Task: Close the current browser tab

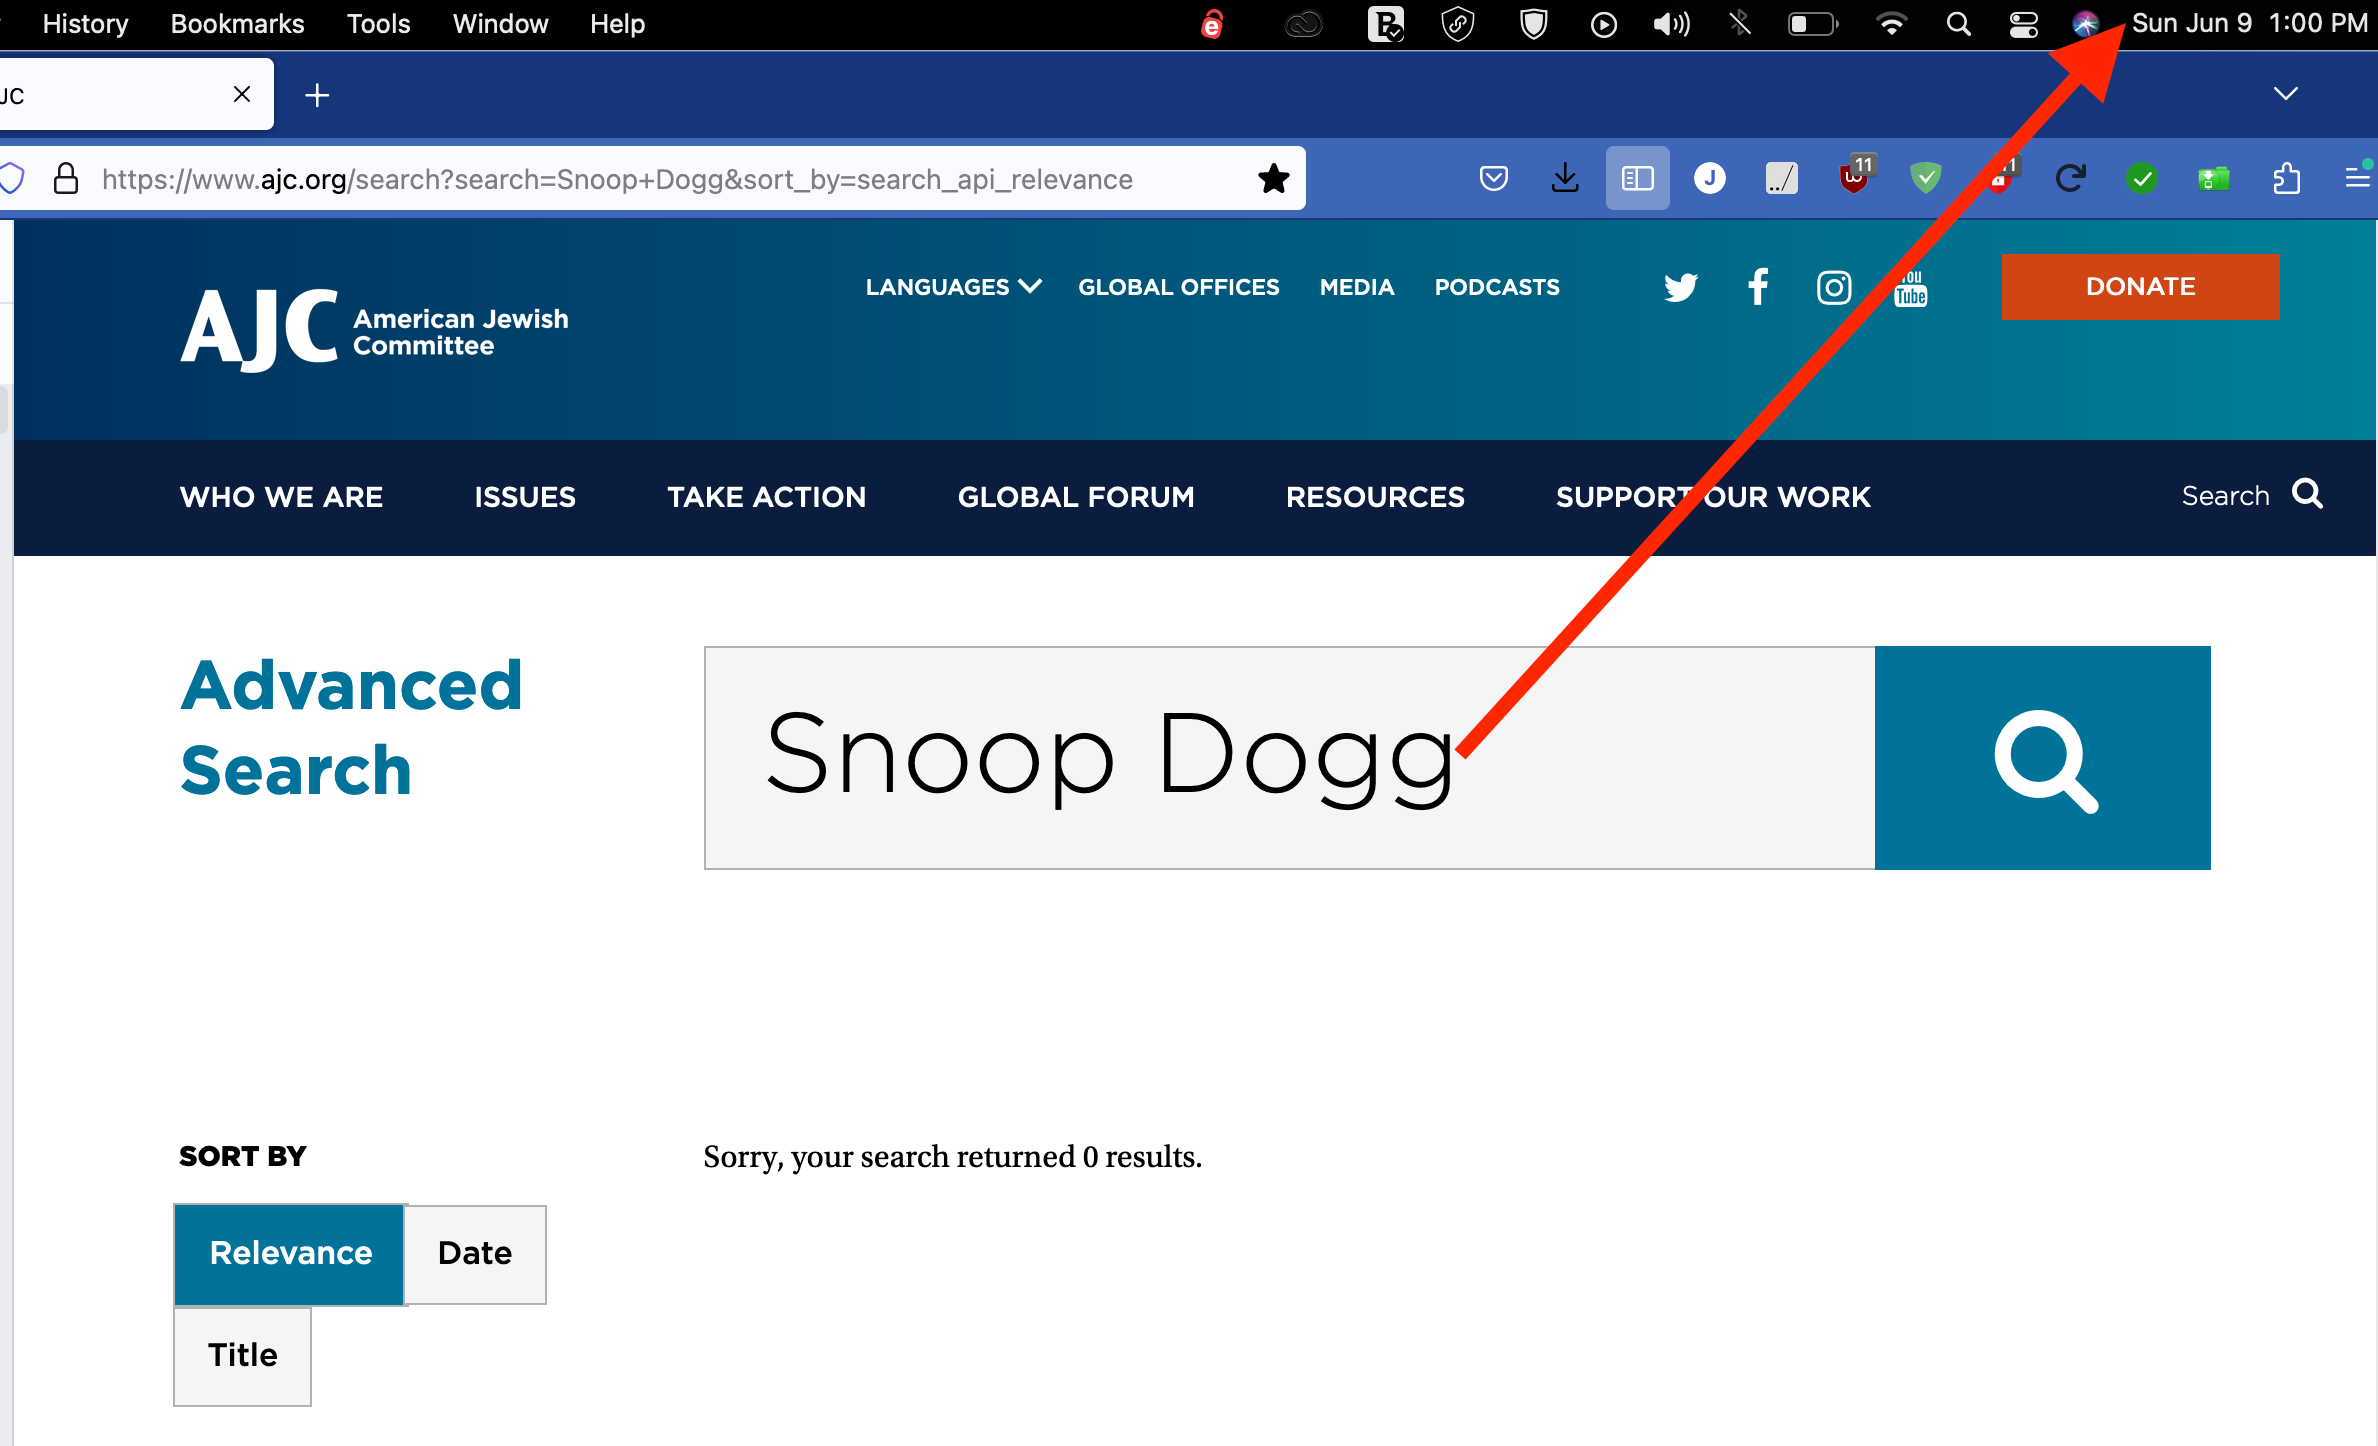Action: click(241, 94)
